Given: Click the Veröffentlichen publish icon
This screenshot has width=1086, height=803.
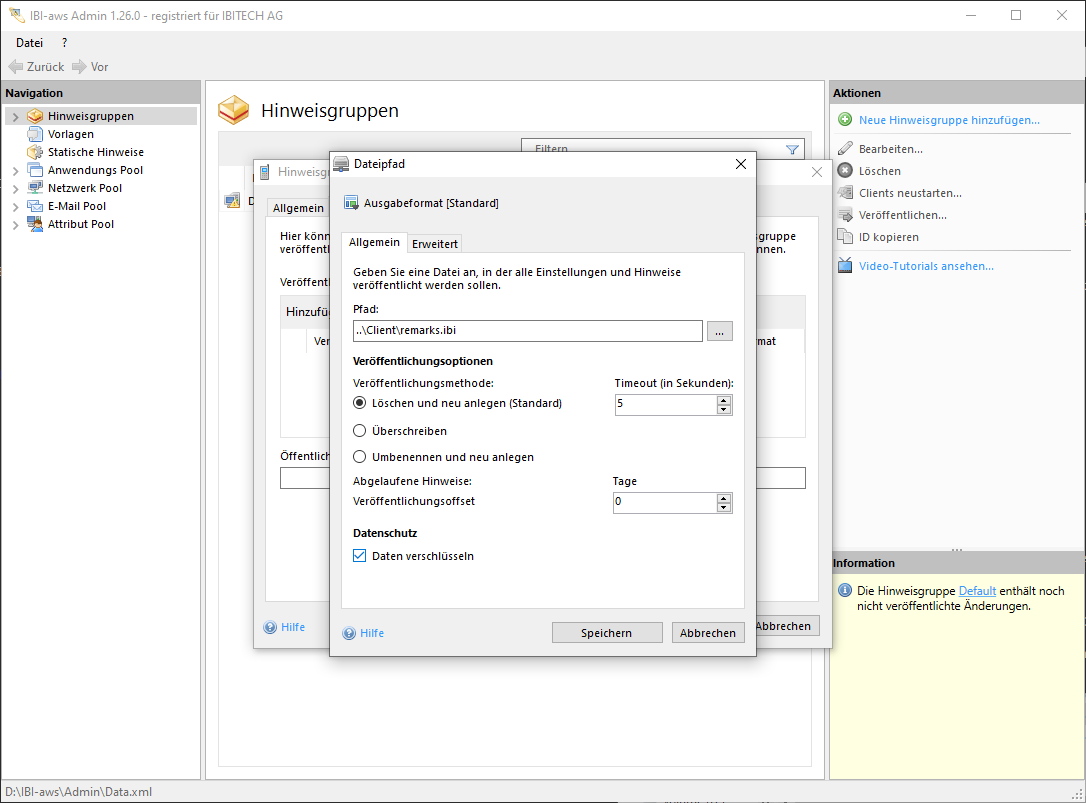Looking at the screenshot, I should [x=845, y=215].
